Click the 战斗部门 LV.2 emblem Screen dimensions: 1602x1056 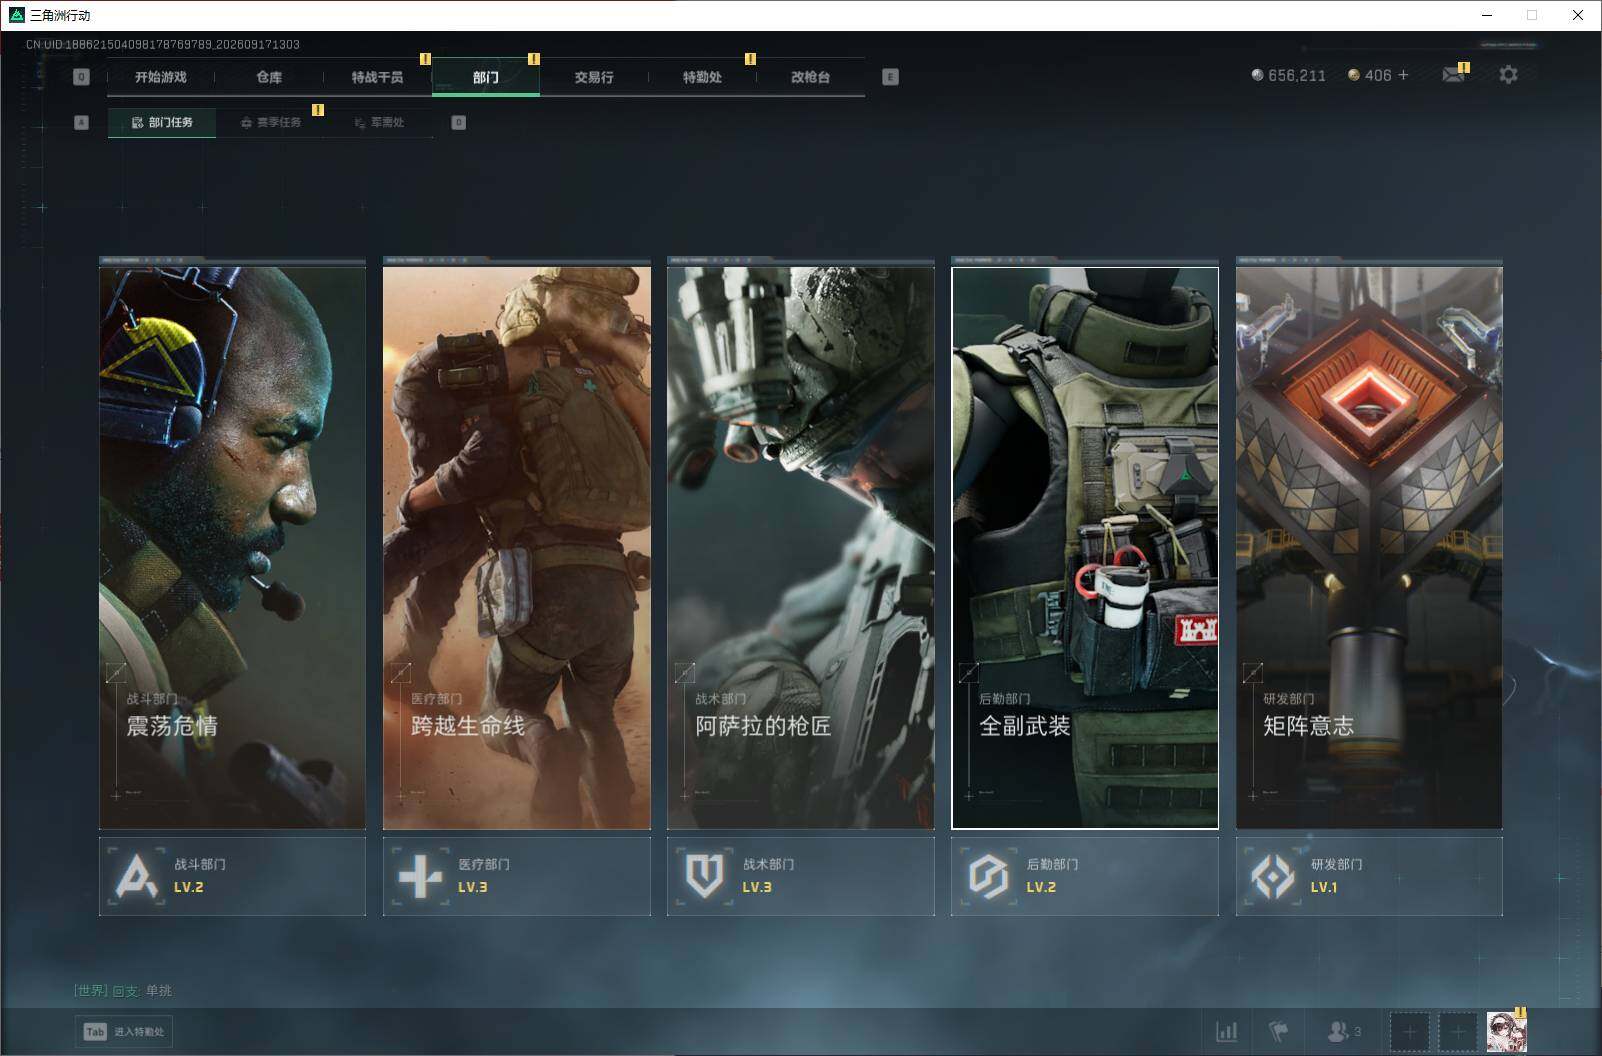click(x=136, y=877)
